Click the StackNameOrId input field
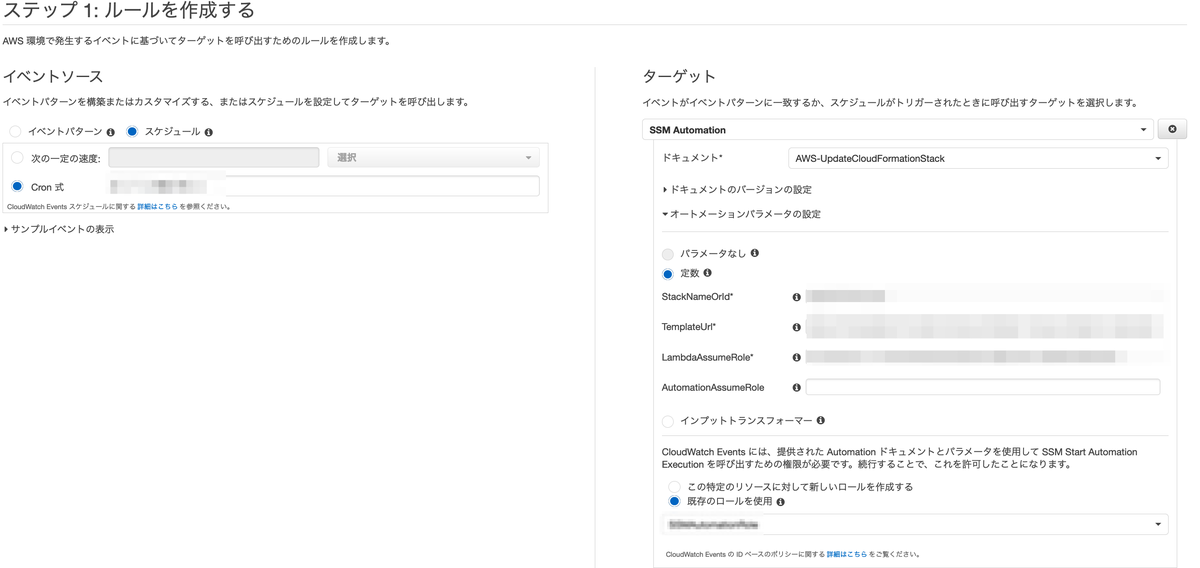The height and width of the screenshot is (568, 1200). pyautogui.click(x=985, y=297)
